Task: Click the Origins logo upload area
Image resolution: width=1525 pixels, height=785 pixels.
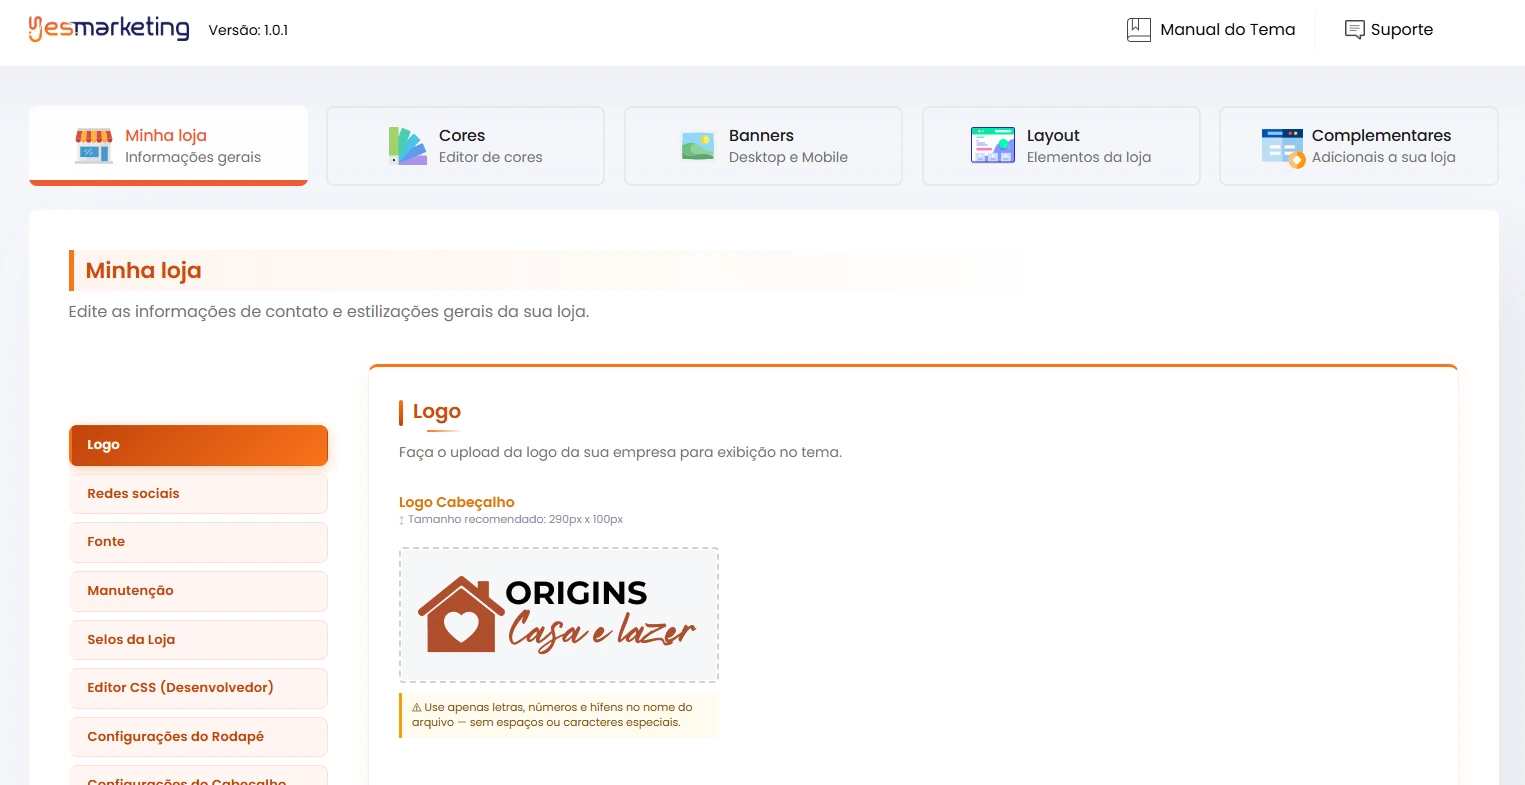Action: (559, 615)
